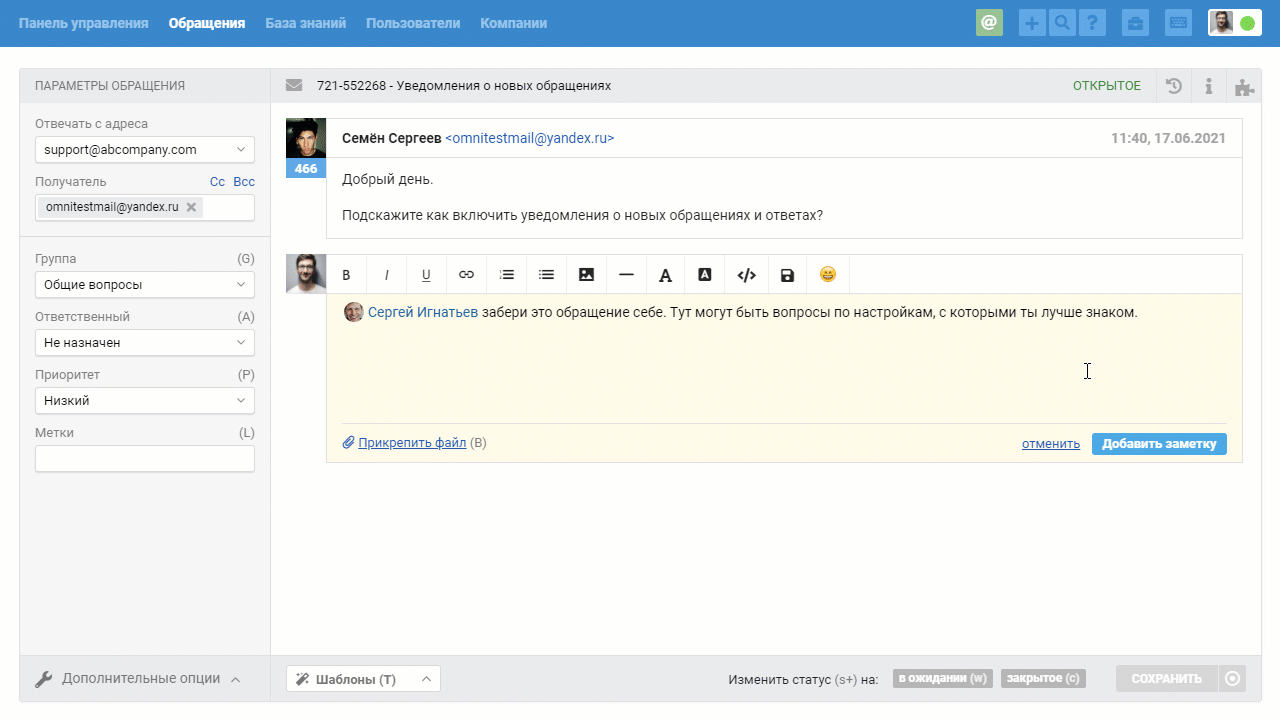This screenshot has height=720, width=1280.
Task: Toggle bold formatting
Action: coord(347,275)
